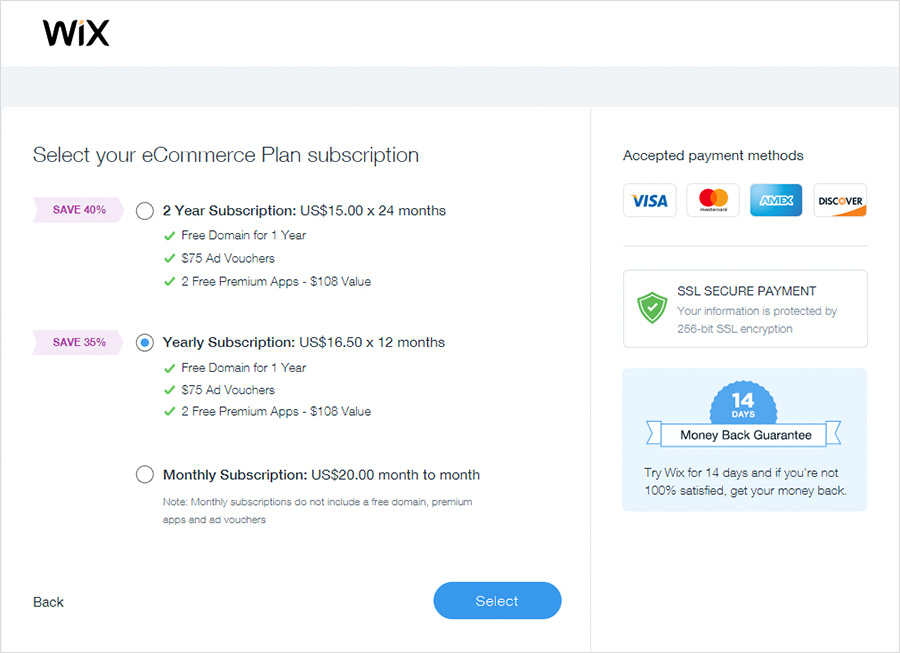Screen dimensions: 900x653
Task: Click the Discover card icon
Action: click(840, 200)
